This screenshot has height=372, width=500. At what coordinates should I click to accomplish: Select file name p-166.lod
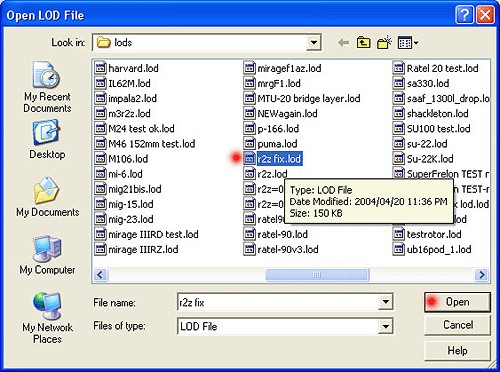coord(278,129)
